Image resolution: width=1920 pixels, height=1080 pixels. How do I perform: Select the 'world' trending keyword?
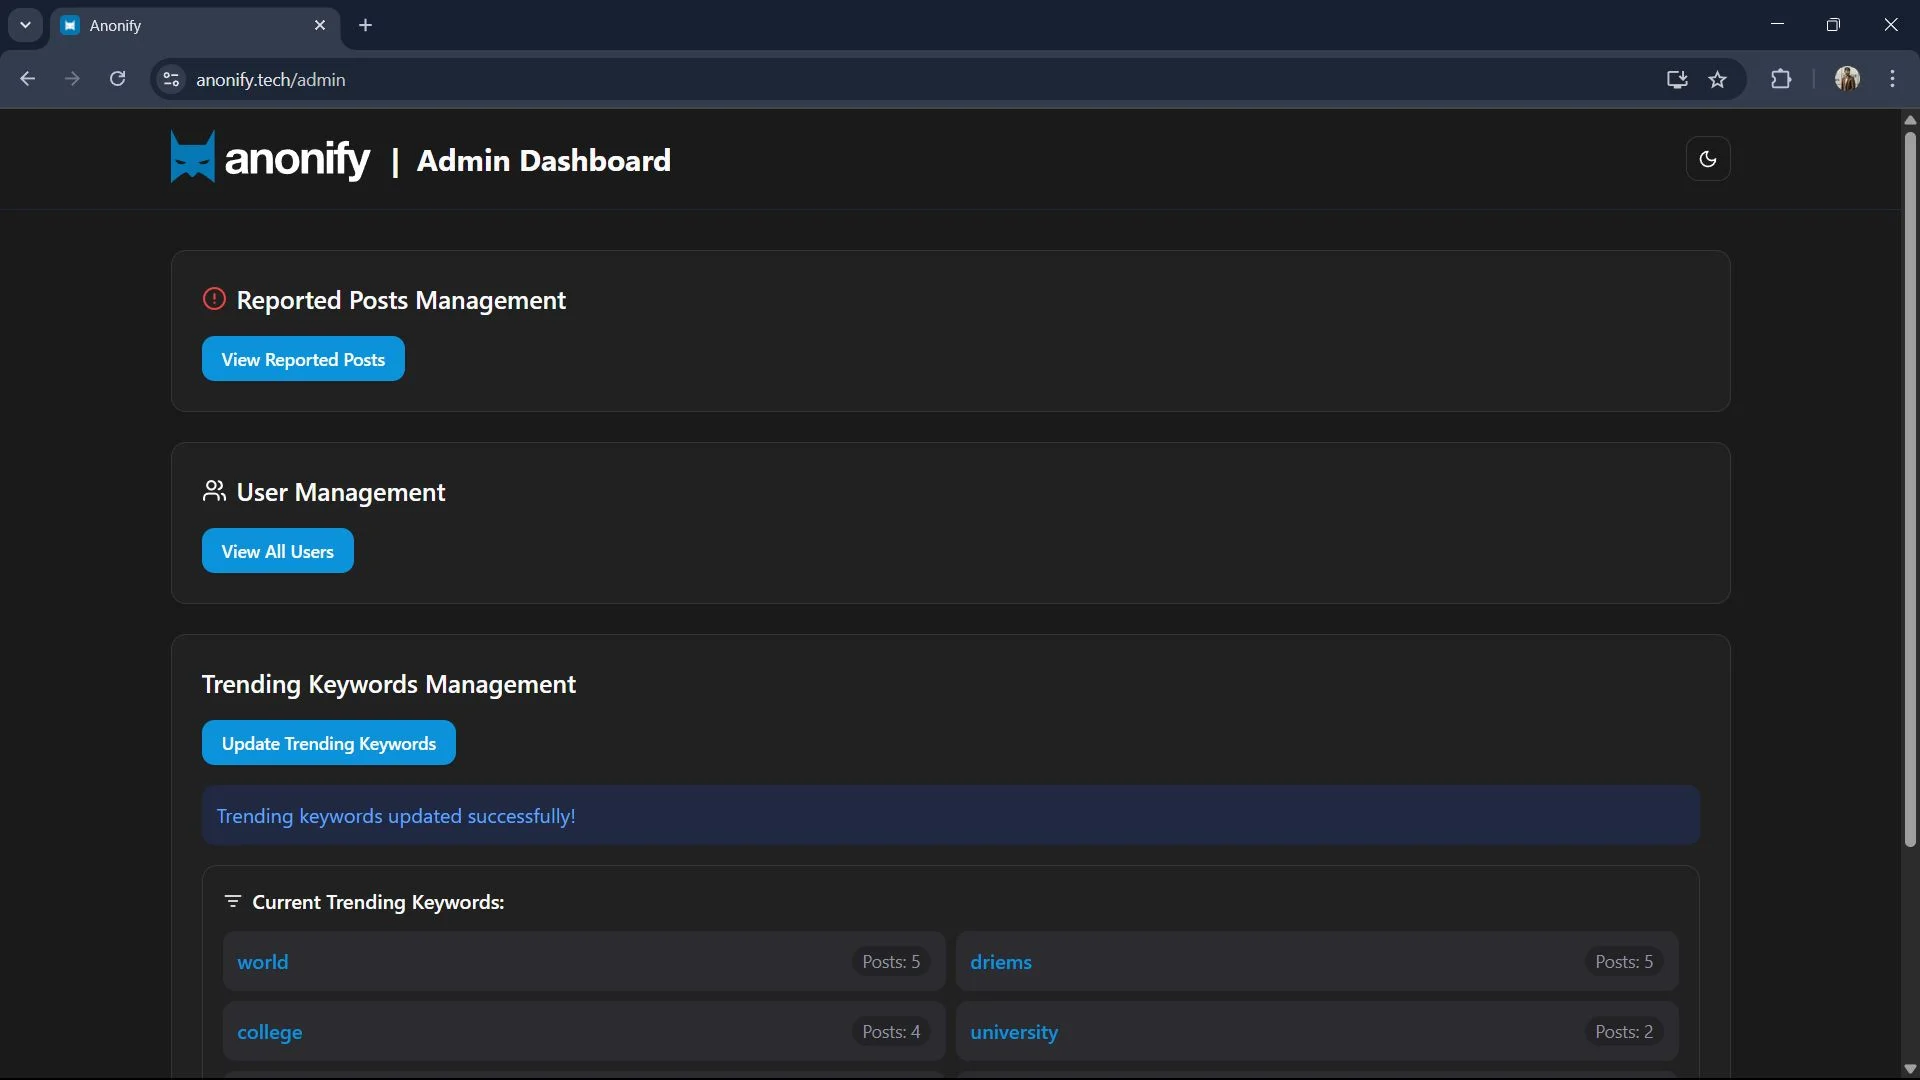tap(263, 962)
